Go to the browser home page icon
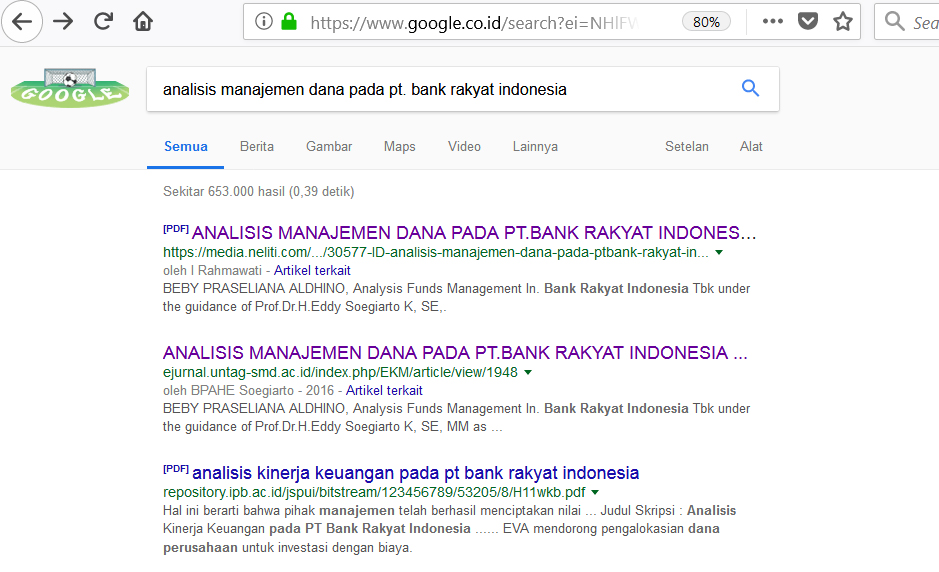Image resolution: width=939 pixels, height=572 pixels. (143, 21)
